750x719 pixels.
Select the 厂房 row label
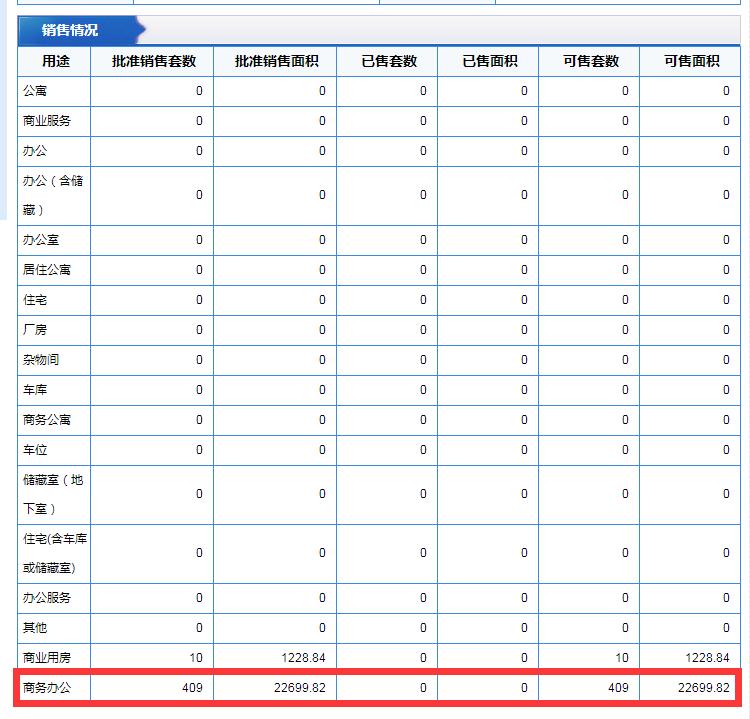pyautogui.click(x=35, y=330)
